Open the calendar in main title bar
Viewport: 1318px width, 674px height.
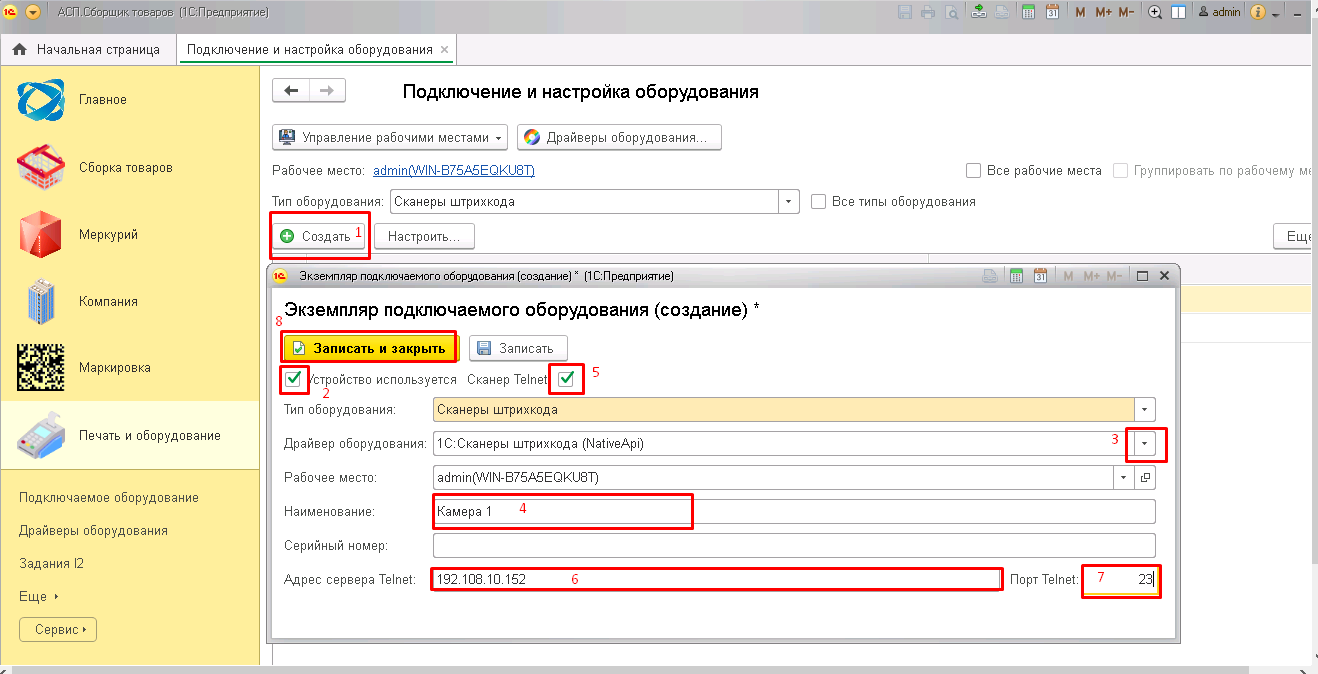[1052, 12]
